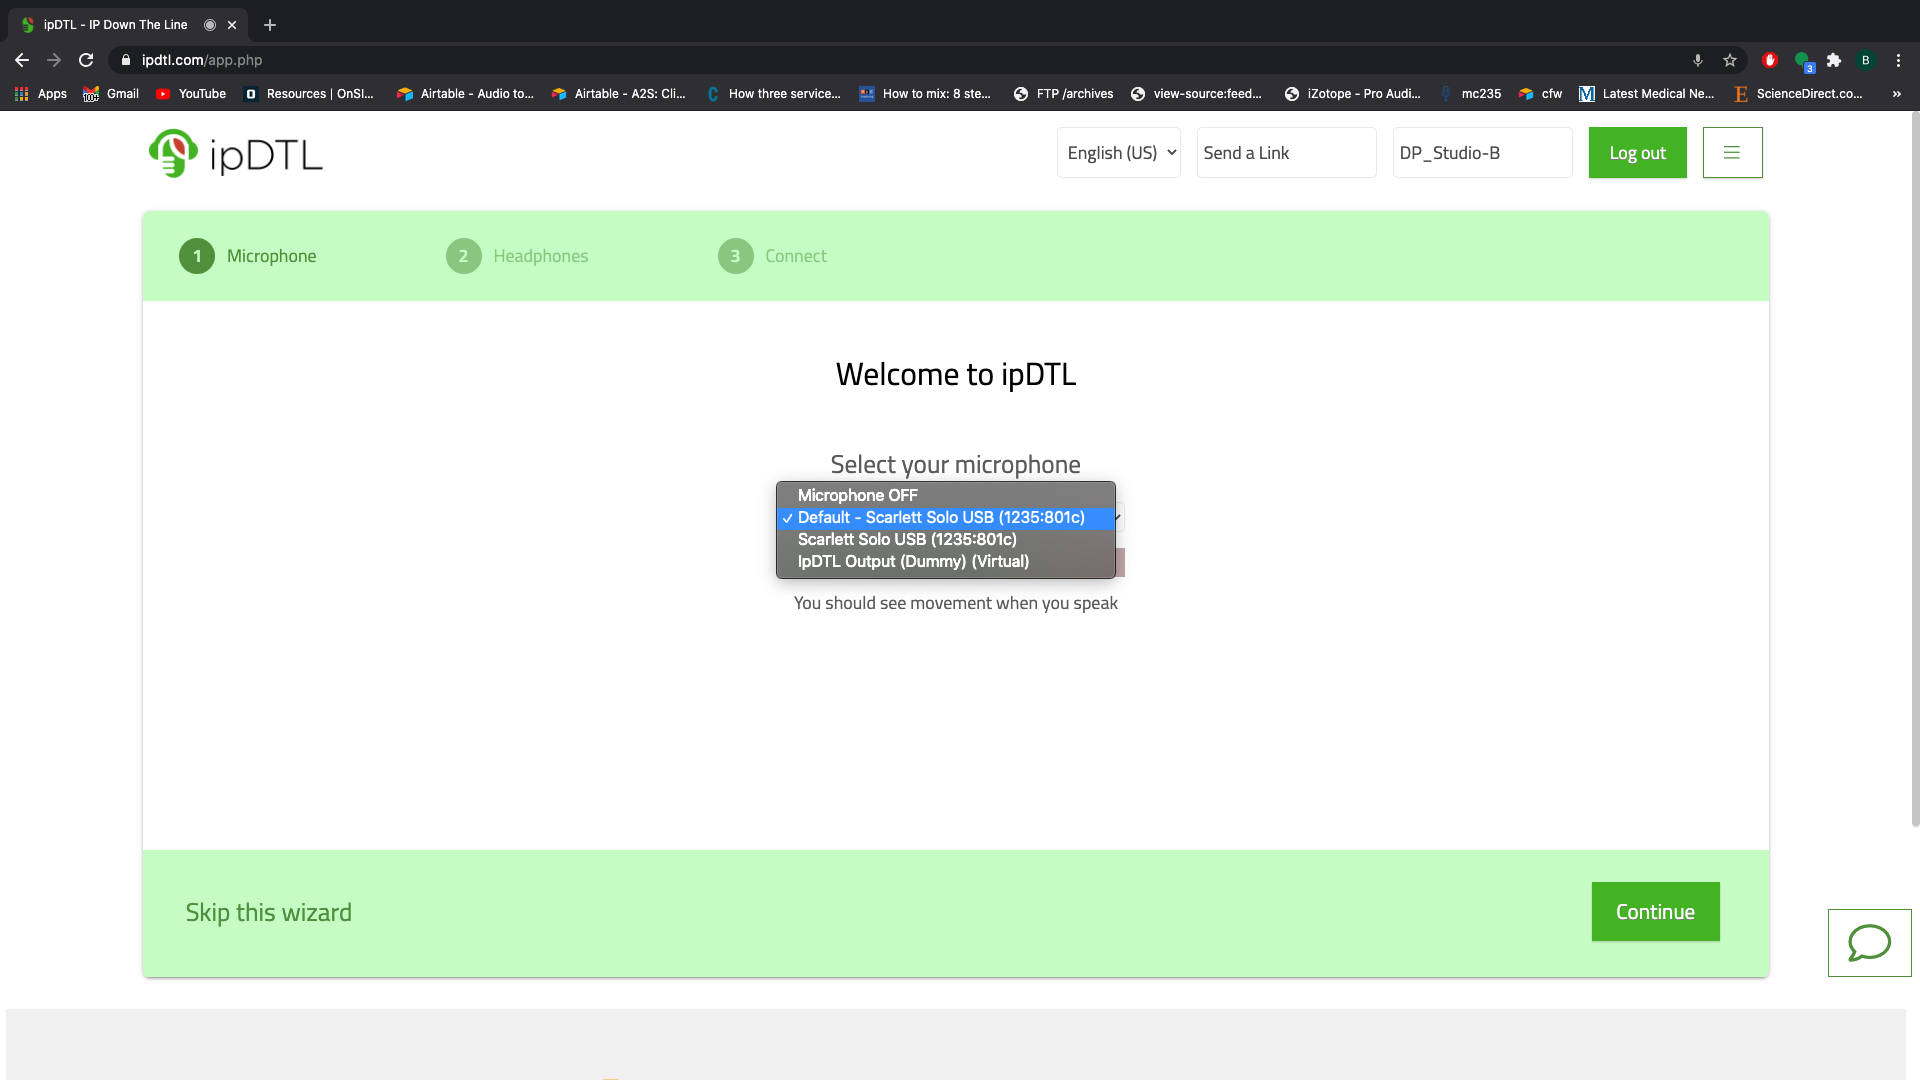Screen dimensions: 1920x1080
Task: Click the address bar URL
Action: click(202, 60)
